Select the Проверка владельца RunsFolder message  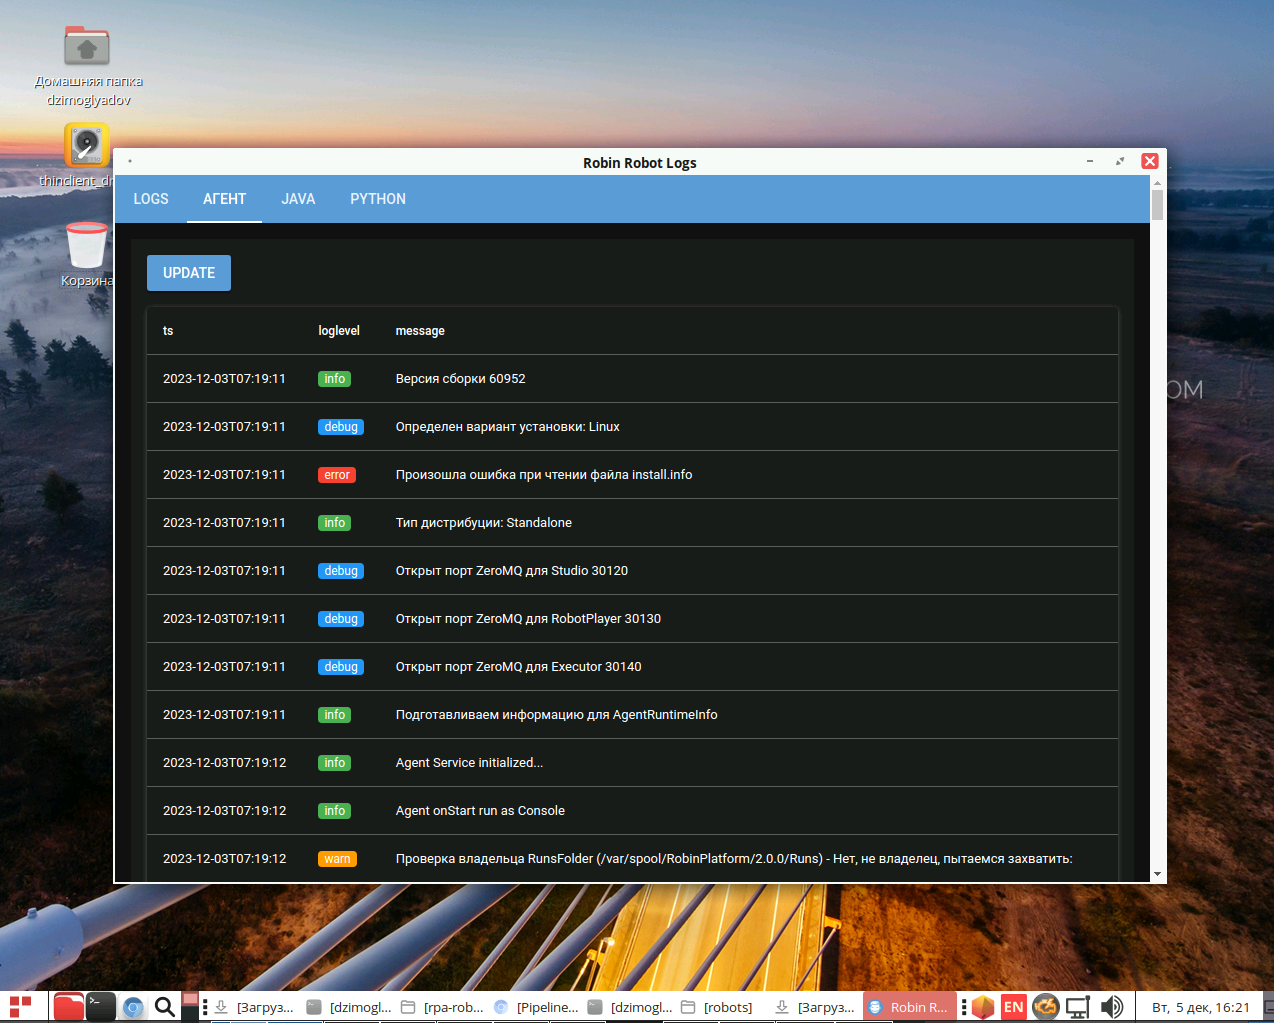click(x=734, y=859)
